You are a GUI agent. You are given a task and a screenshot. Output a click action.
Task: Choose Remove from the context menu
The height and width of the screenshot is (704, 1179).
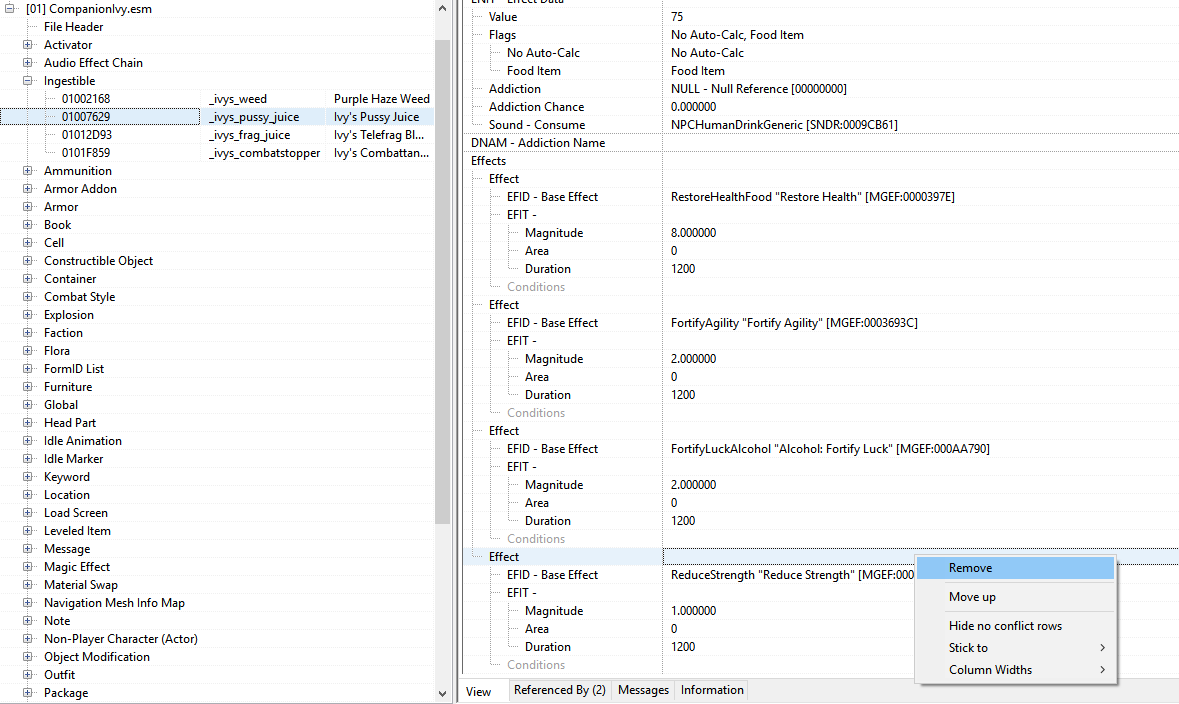click(x=1015, y=568)
